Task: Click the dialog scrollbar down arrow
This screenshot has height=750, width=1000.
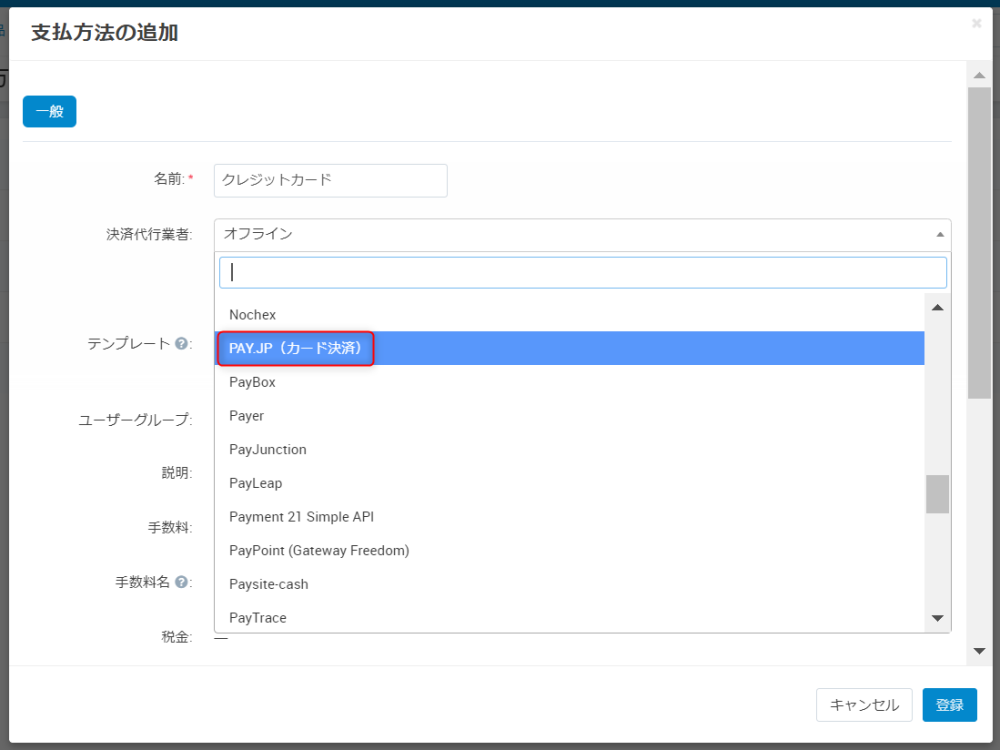Action: pyautogui.click(x=979, y=651)
